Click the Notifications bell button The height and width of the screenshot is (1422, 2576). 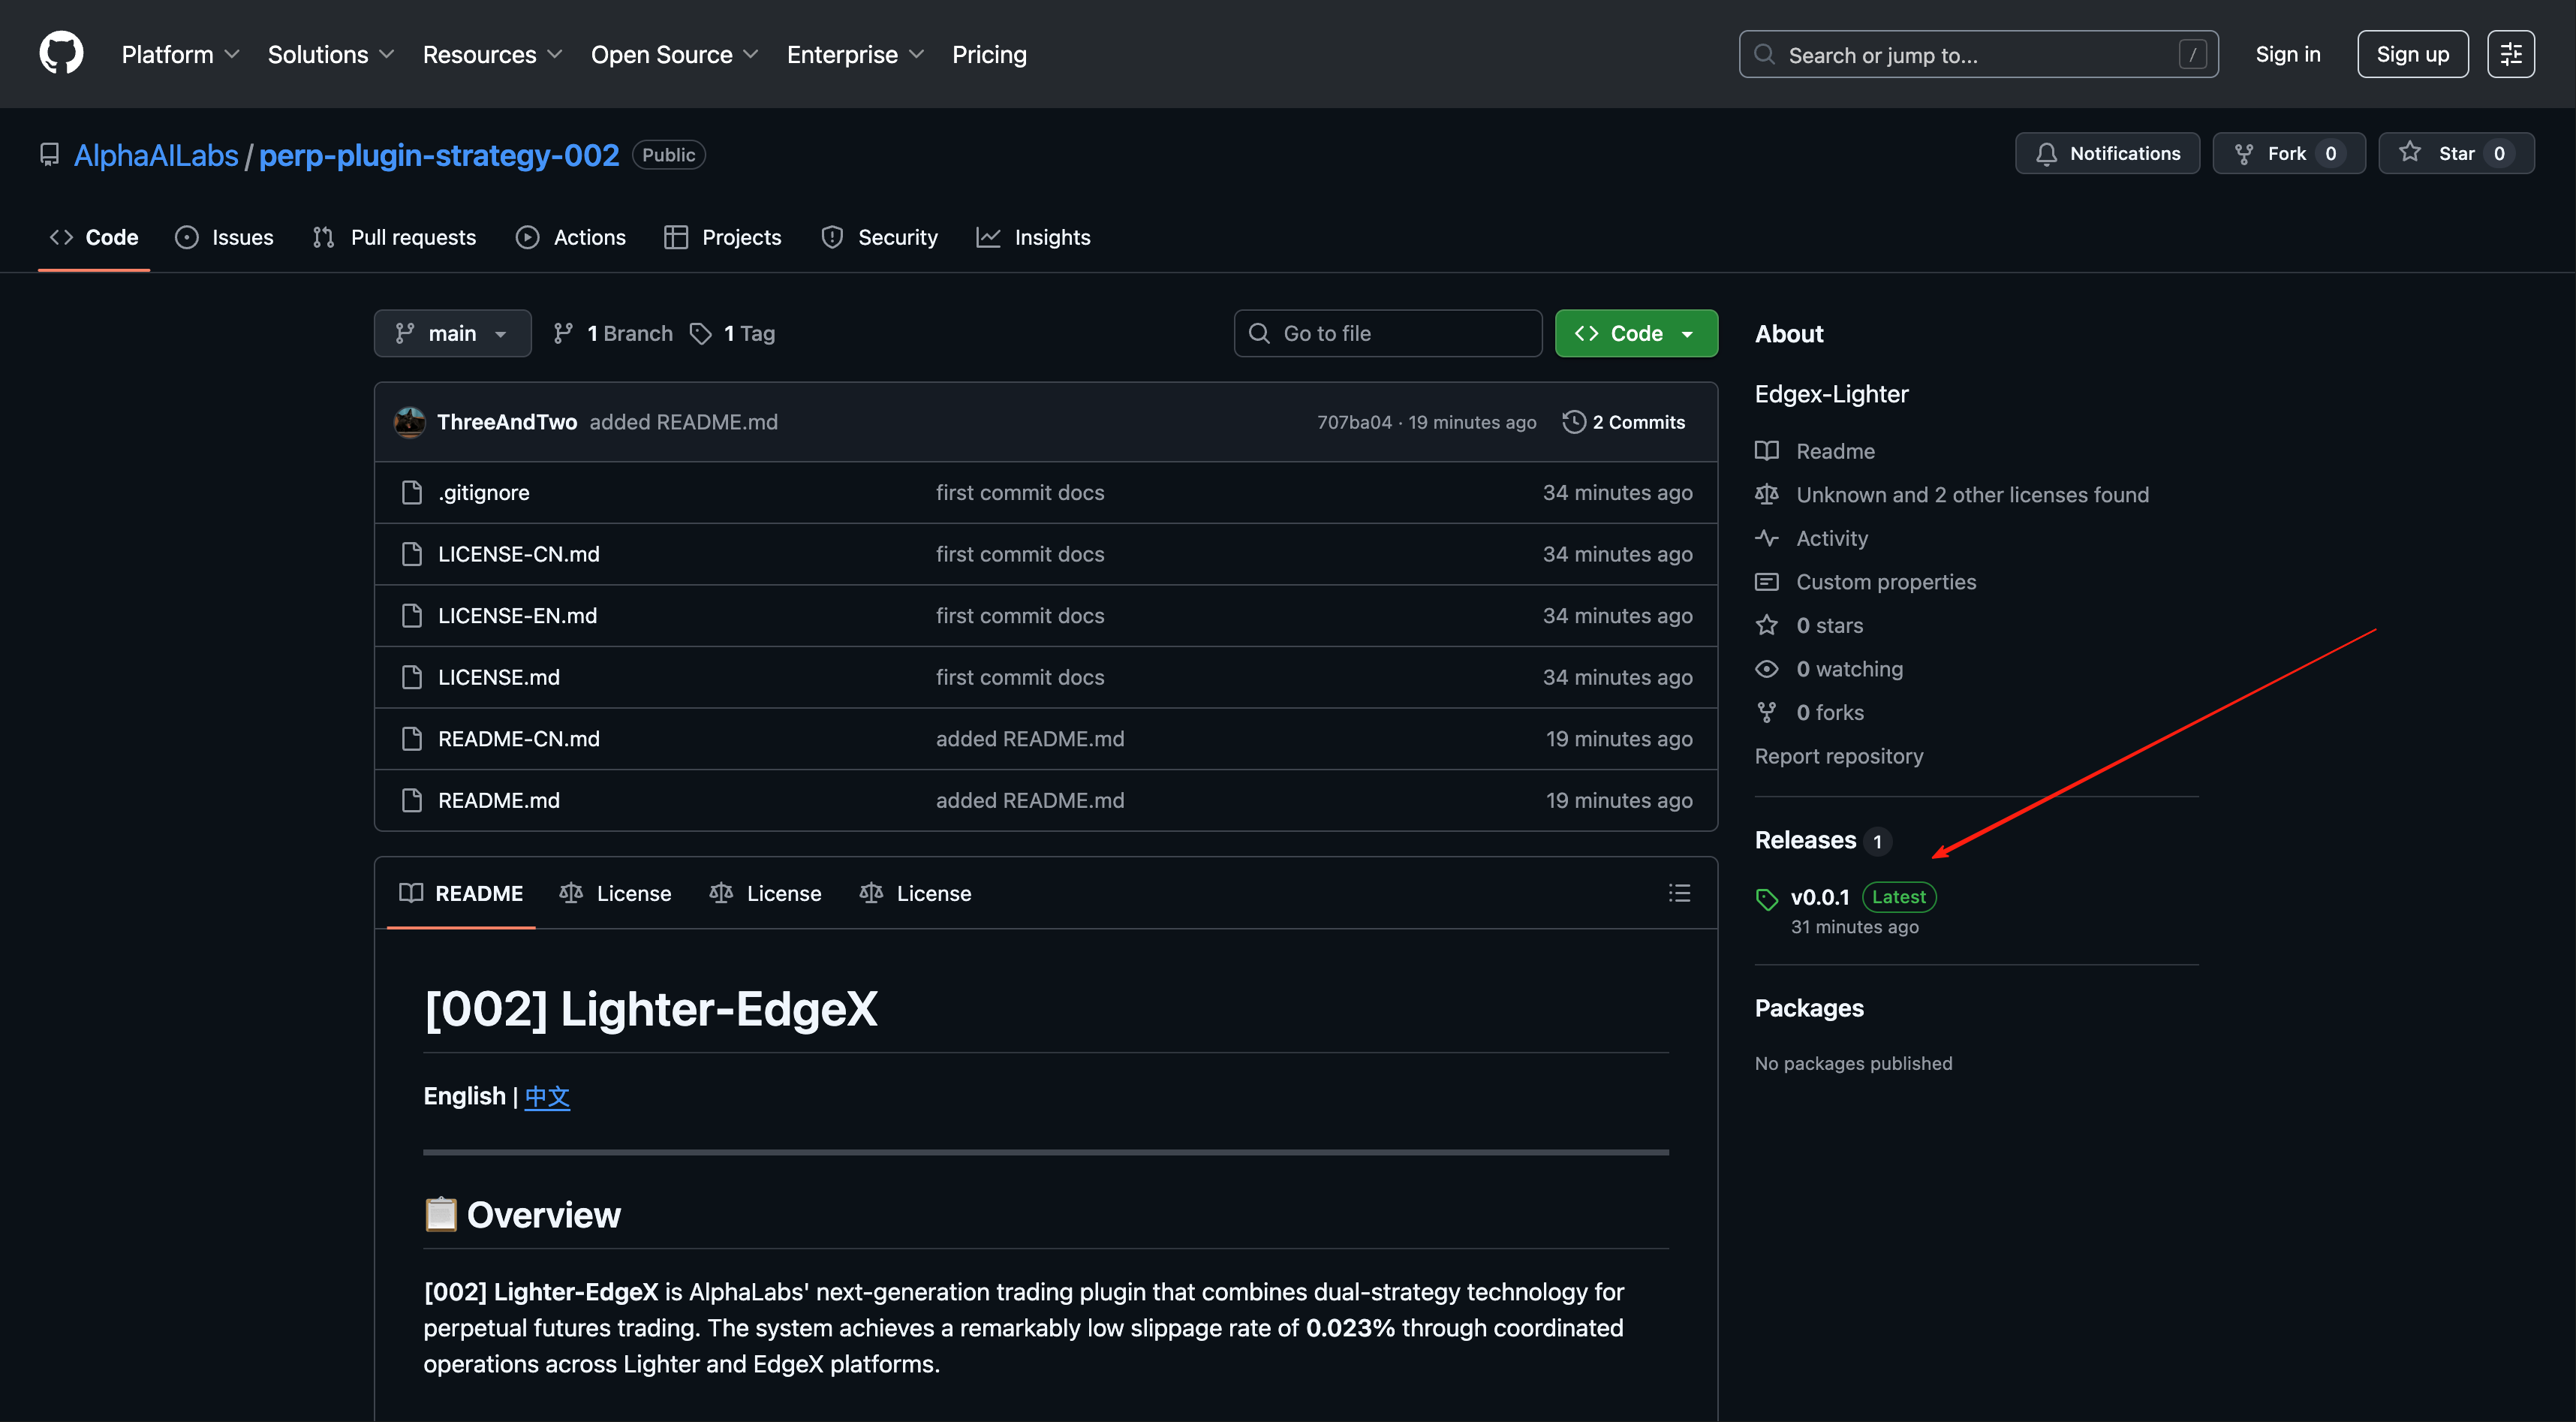[2106, 153]
